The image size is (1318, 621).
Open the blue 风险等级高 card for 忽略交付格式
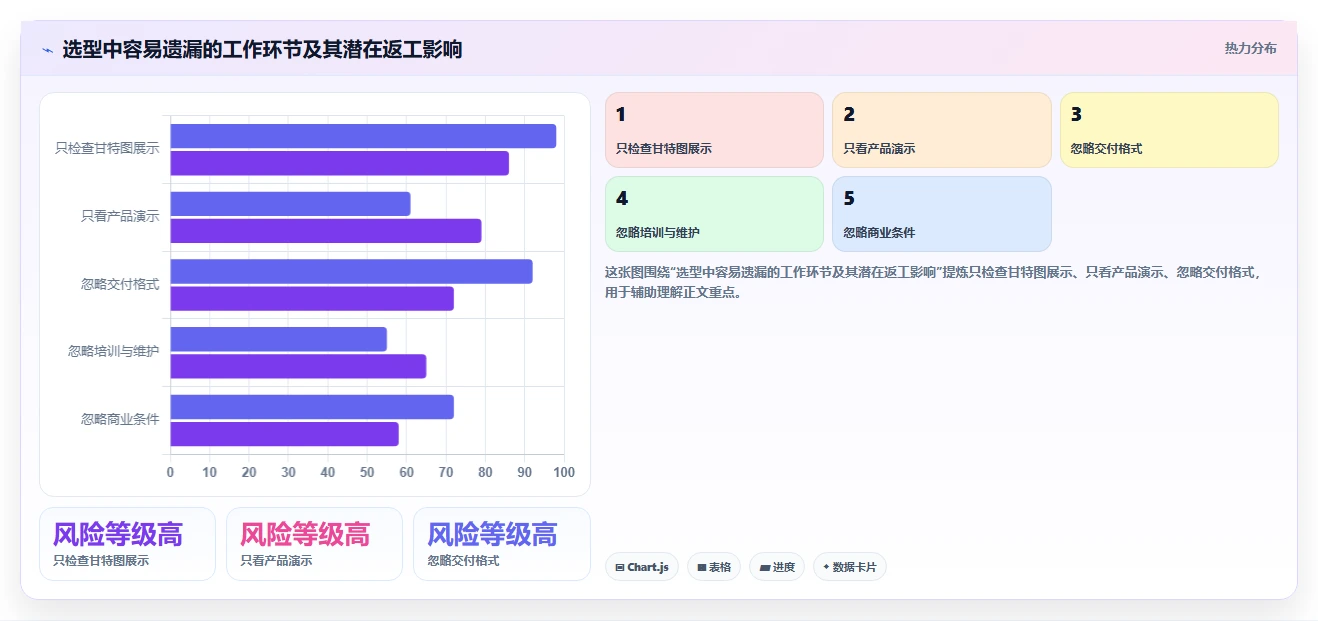[x=501, y=544]
